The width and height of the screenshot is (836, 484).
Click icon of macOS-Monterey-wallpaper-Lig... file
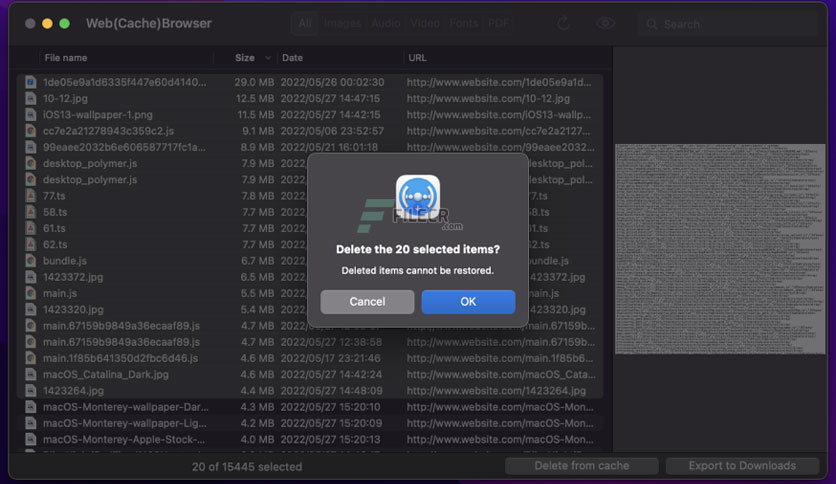31,423
